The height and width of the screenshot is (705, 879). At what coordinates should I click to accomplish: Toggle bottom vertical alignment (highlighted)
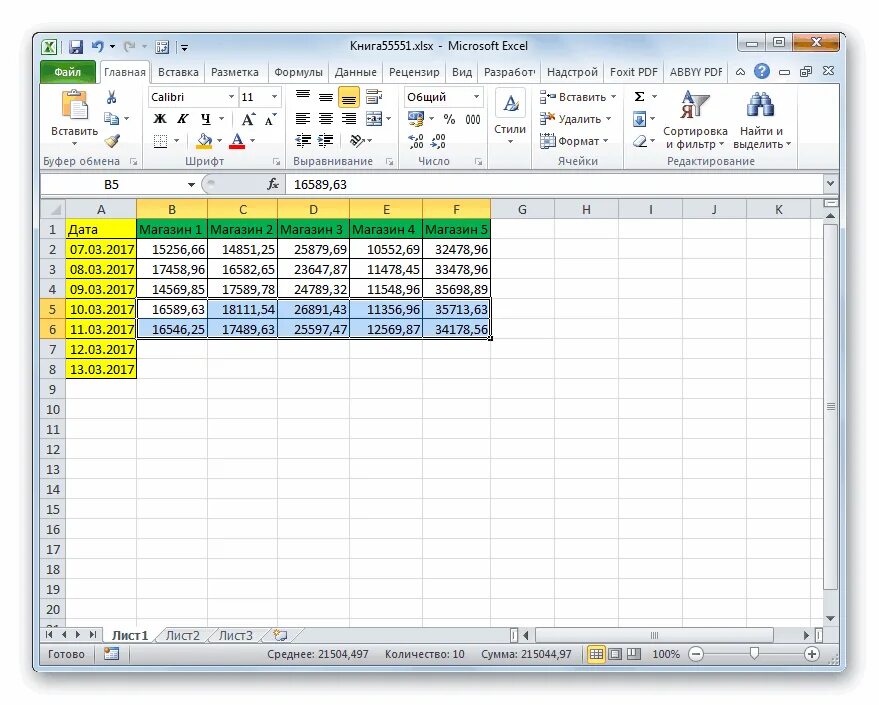[349, 98]
